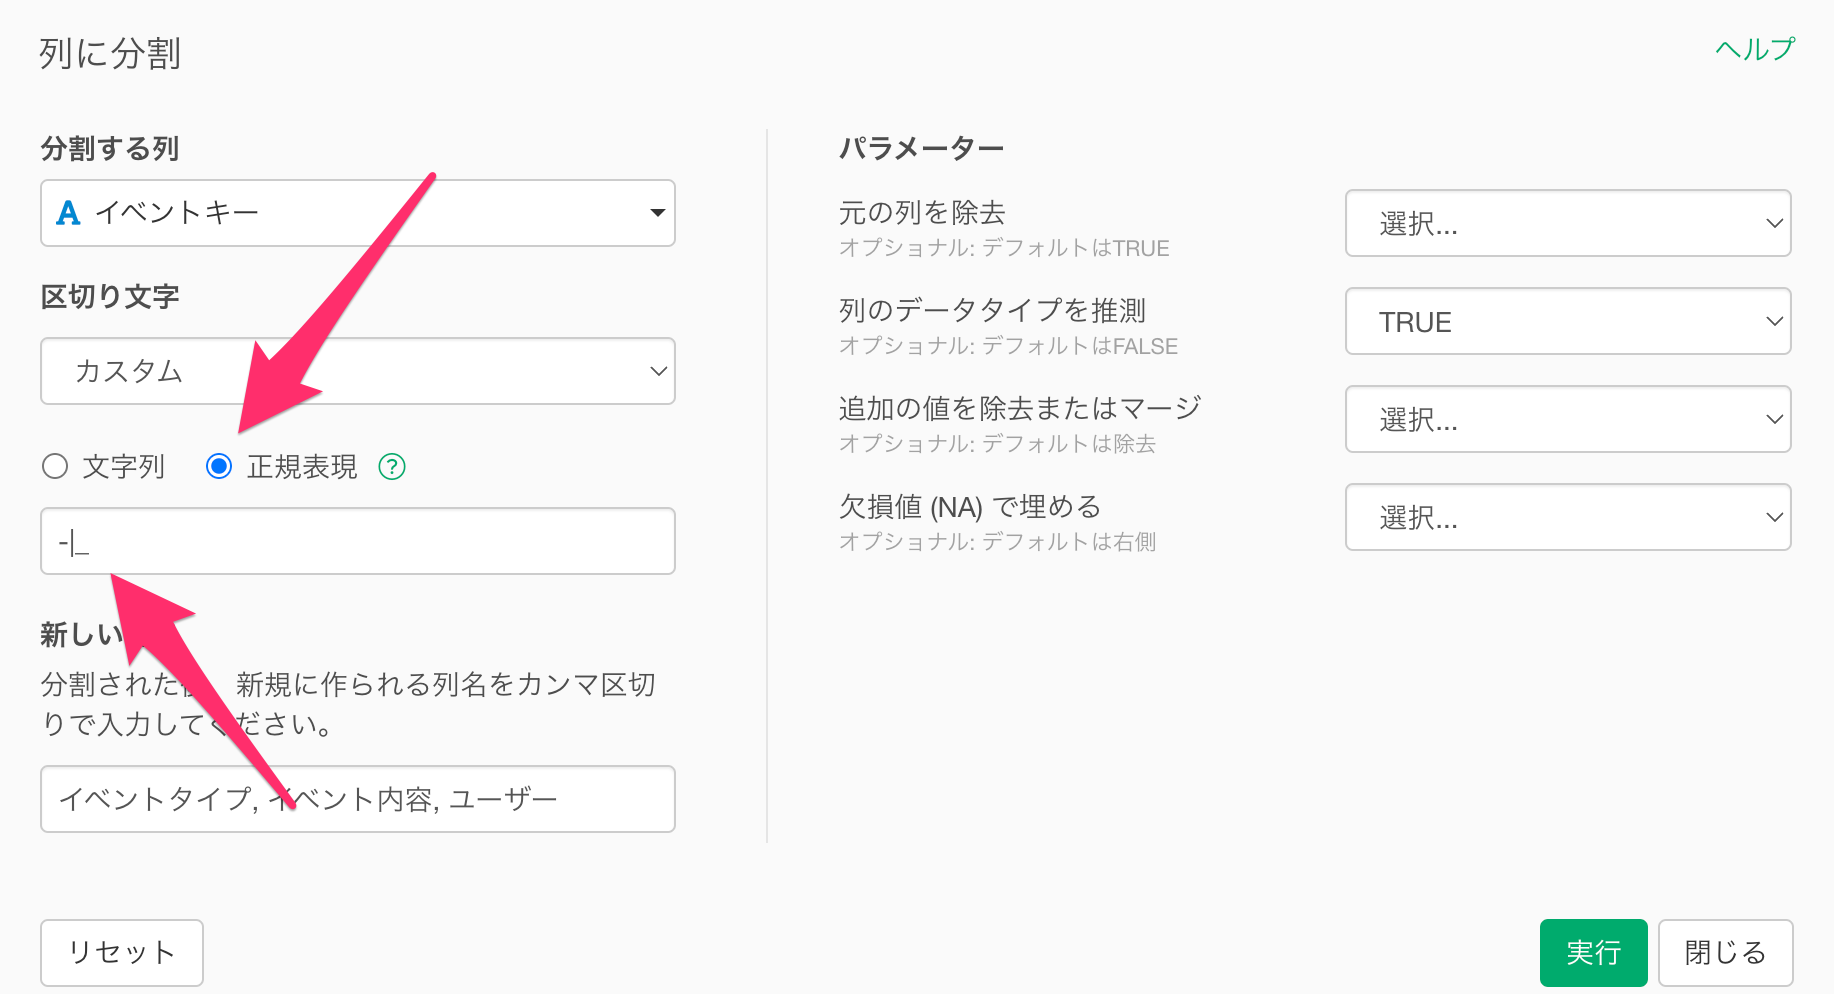The height and width of the screenshot is (994, 1834).
Task: Click the chevron on the カスタム selector
Action: tap(658, 371)
